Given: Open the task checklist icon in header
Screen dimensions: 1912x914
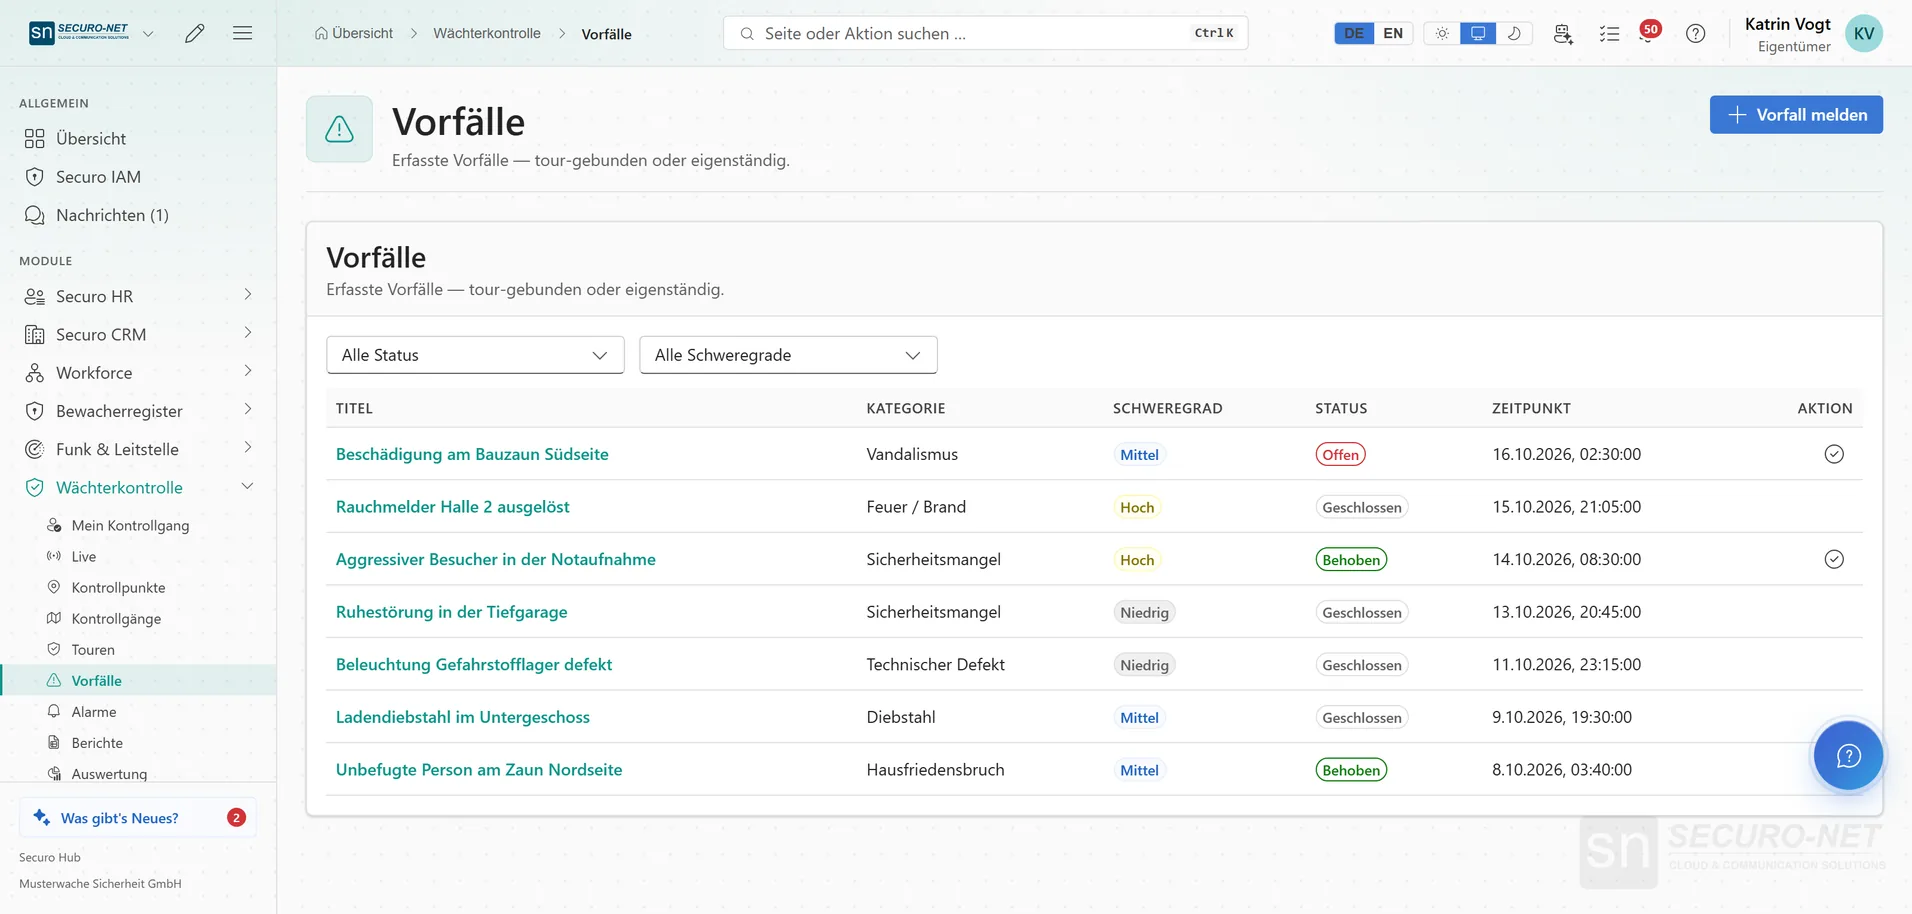Looking at the screenshot, I should pos(1609,33).
